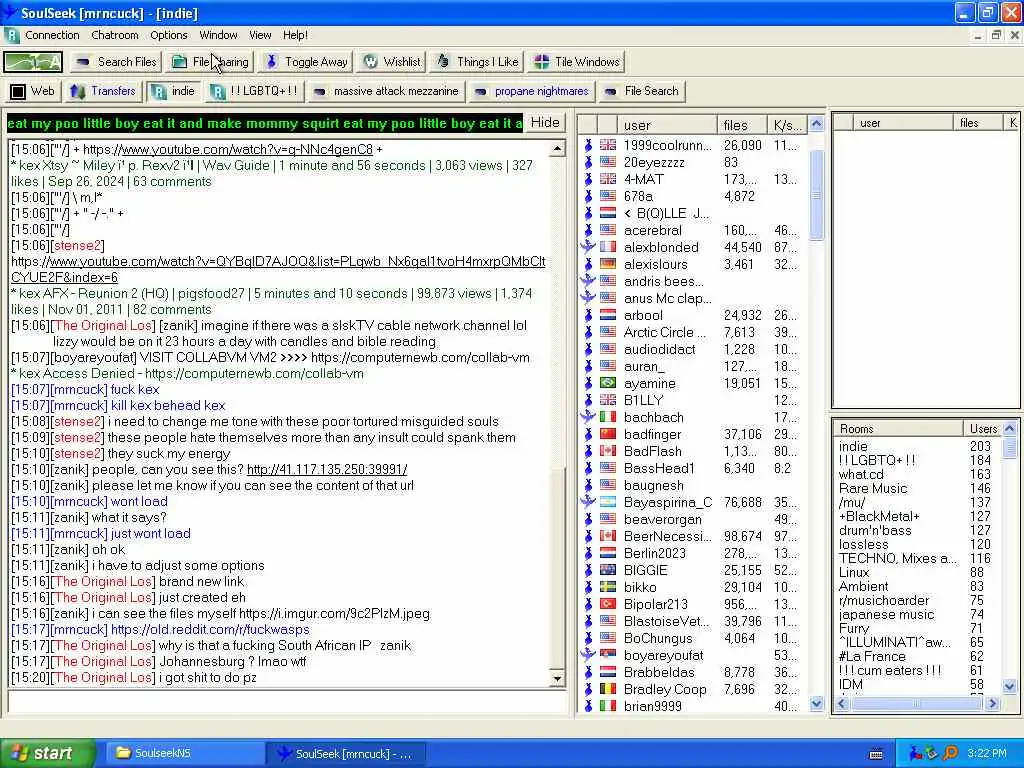Click the chat message input field
This screenshot has height=768, width=1024.
coord(287,701)
